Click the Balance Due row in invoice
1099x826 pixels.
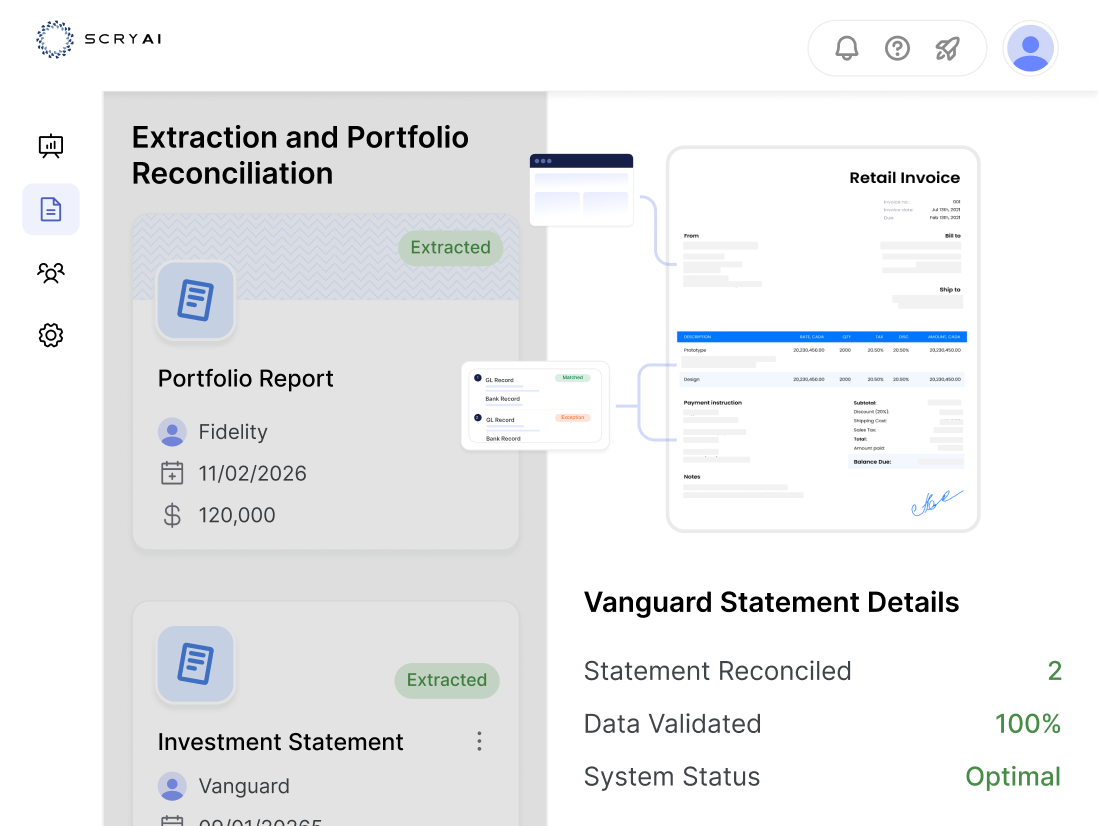click(x=906, y=462)
